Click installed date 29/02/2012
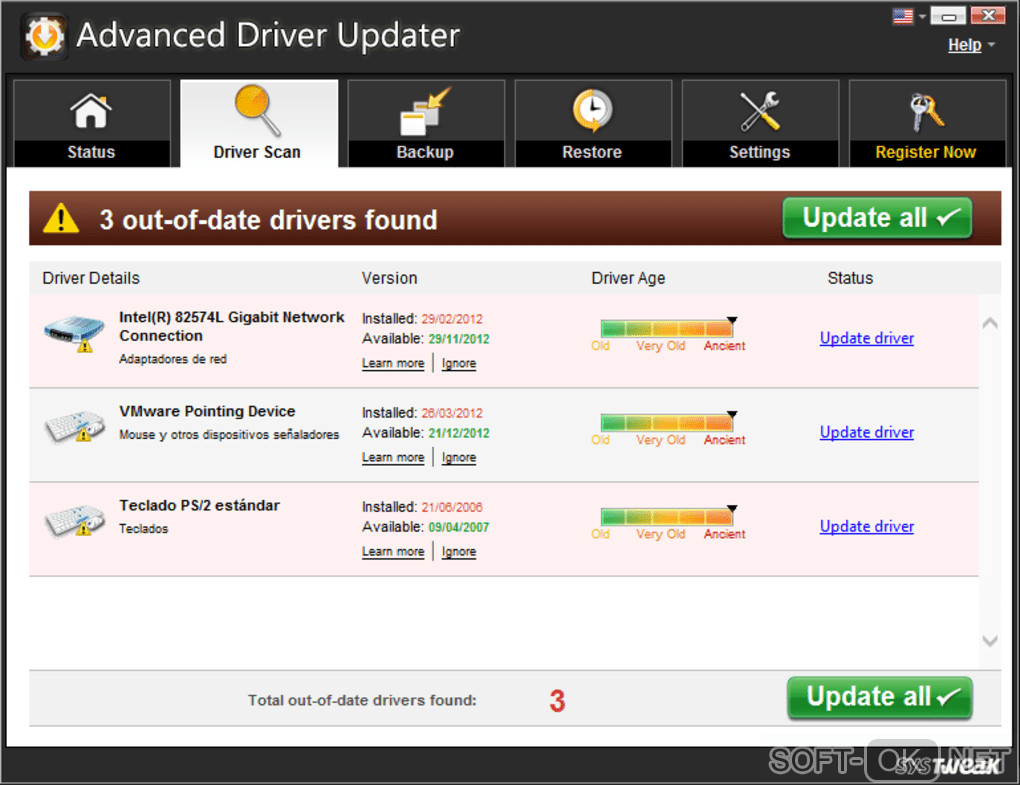1020x785 pixels. click(452, 319)
